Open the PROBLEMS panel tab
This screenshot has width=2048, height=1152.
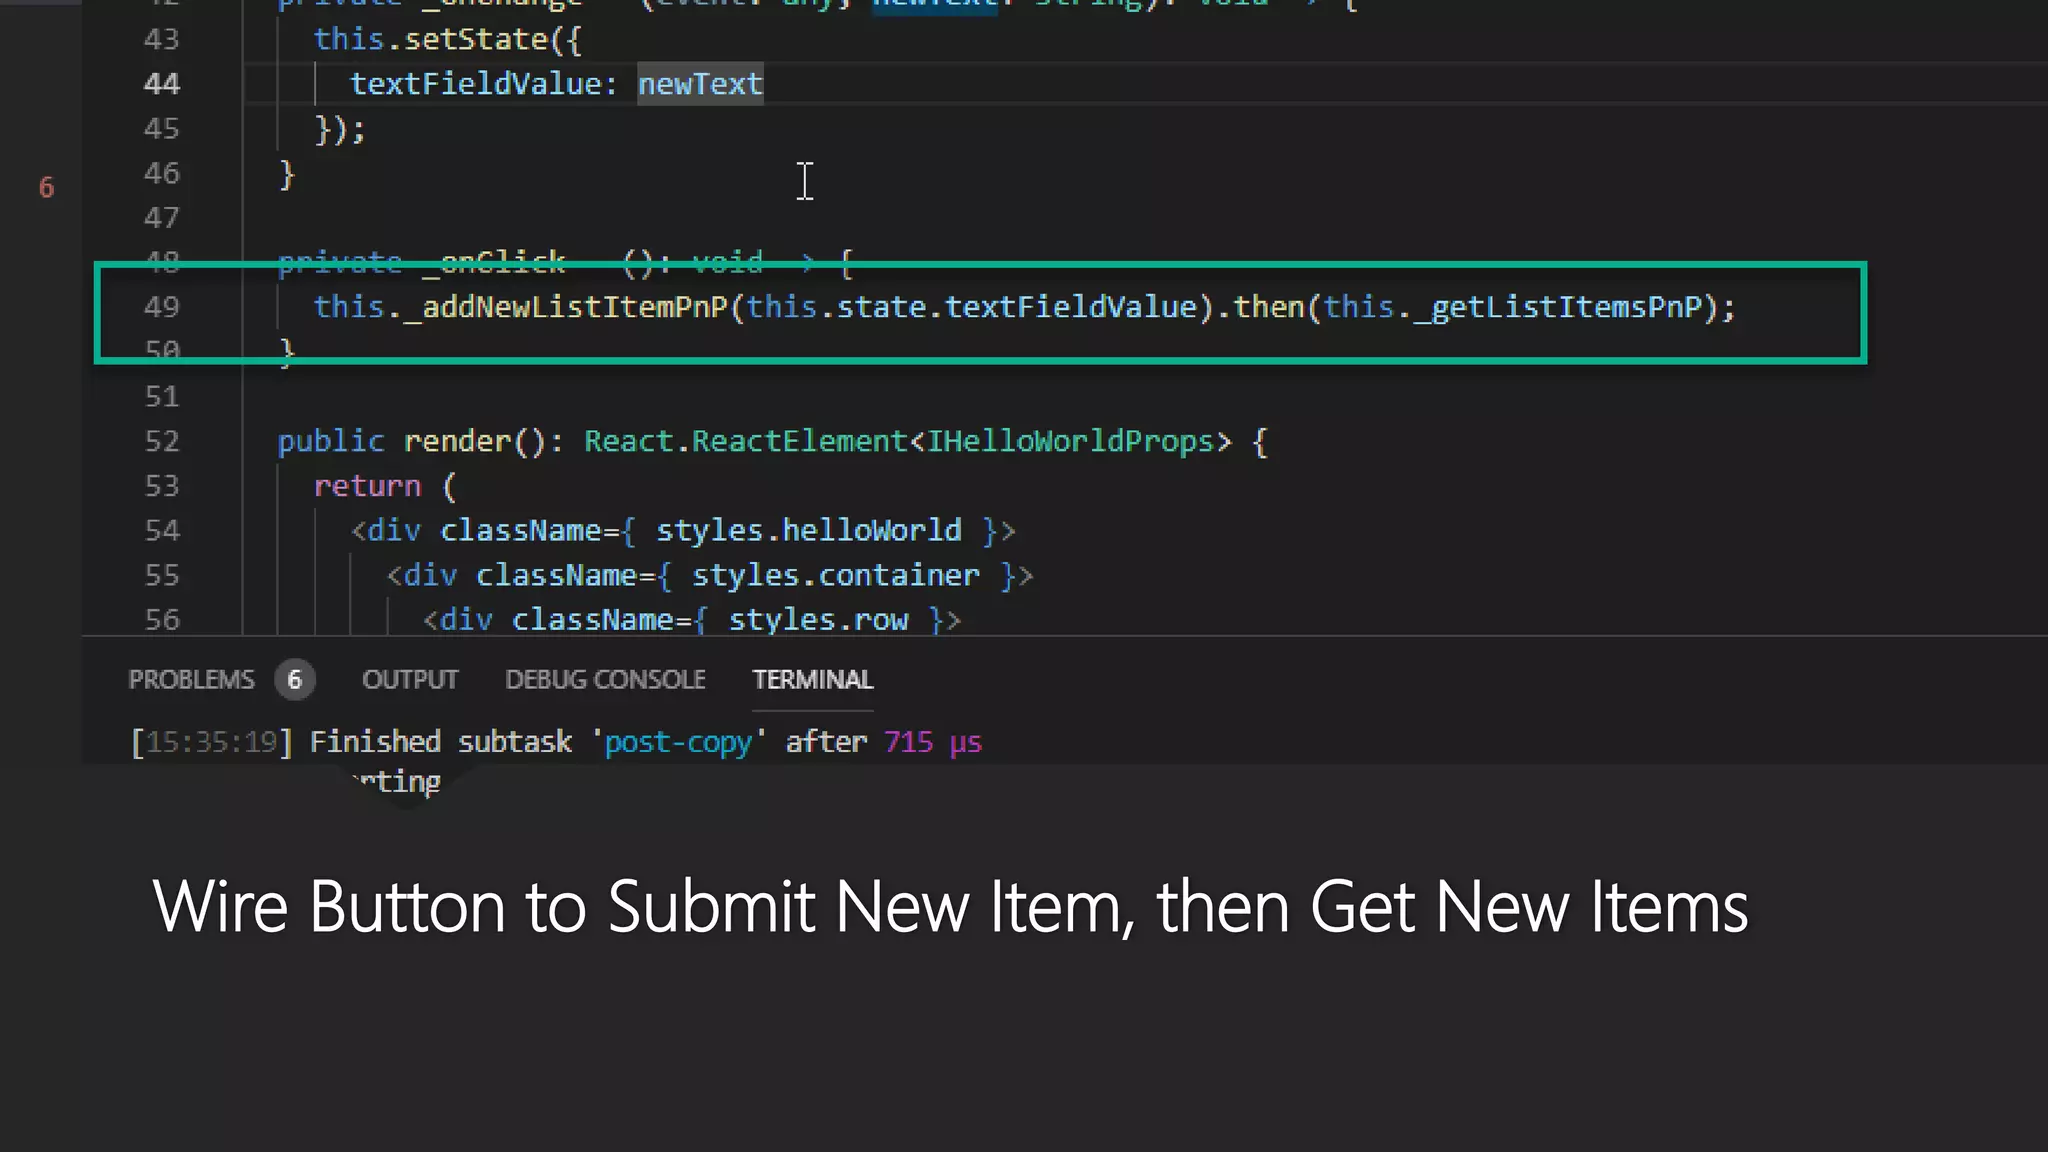pyautogui.click(x=191, y=680)
